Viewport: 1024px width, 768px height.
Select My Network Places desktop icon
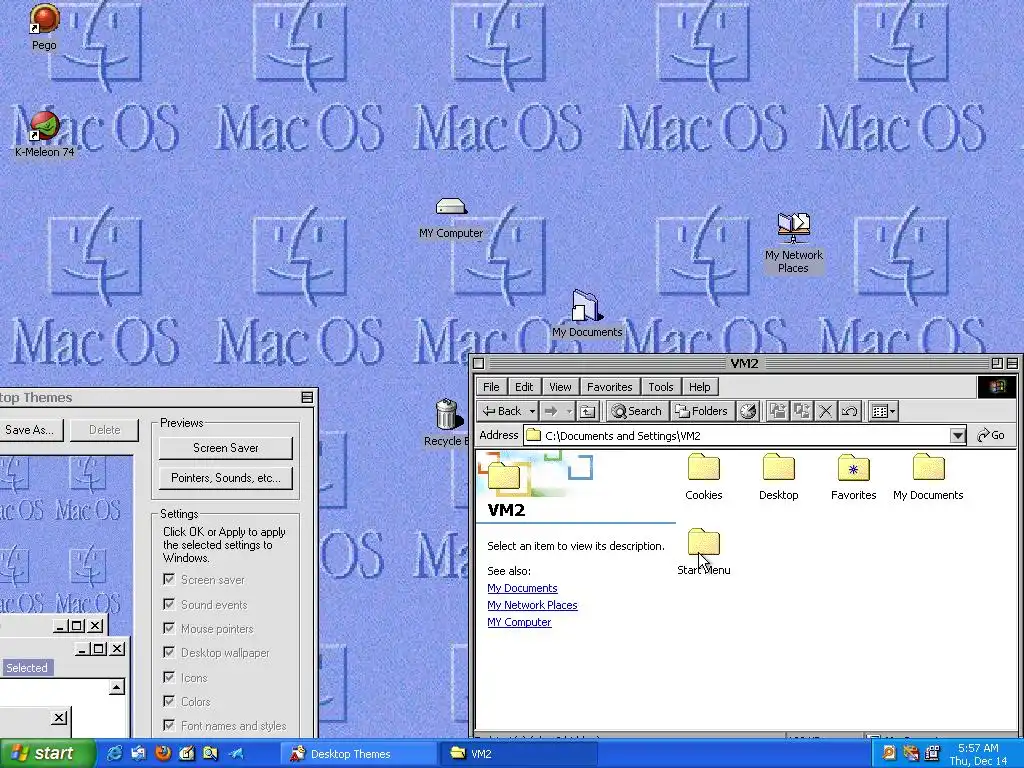point(793,227)
